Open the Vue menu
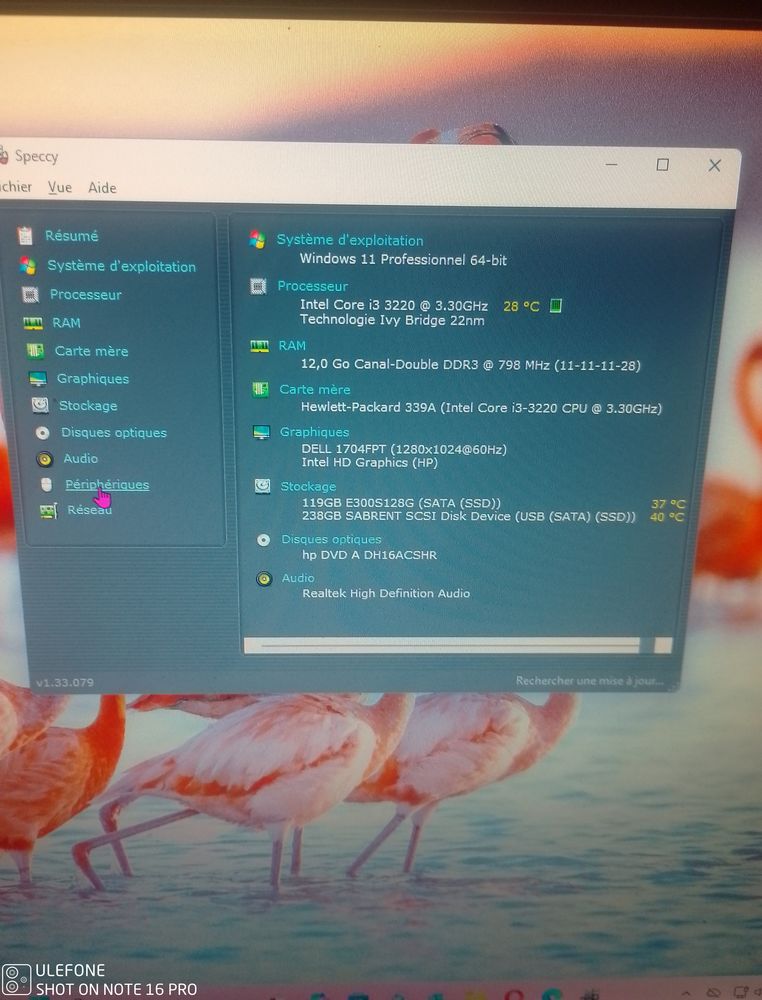This screenshot has width=762, height=1000. point(60,188)
